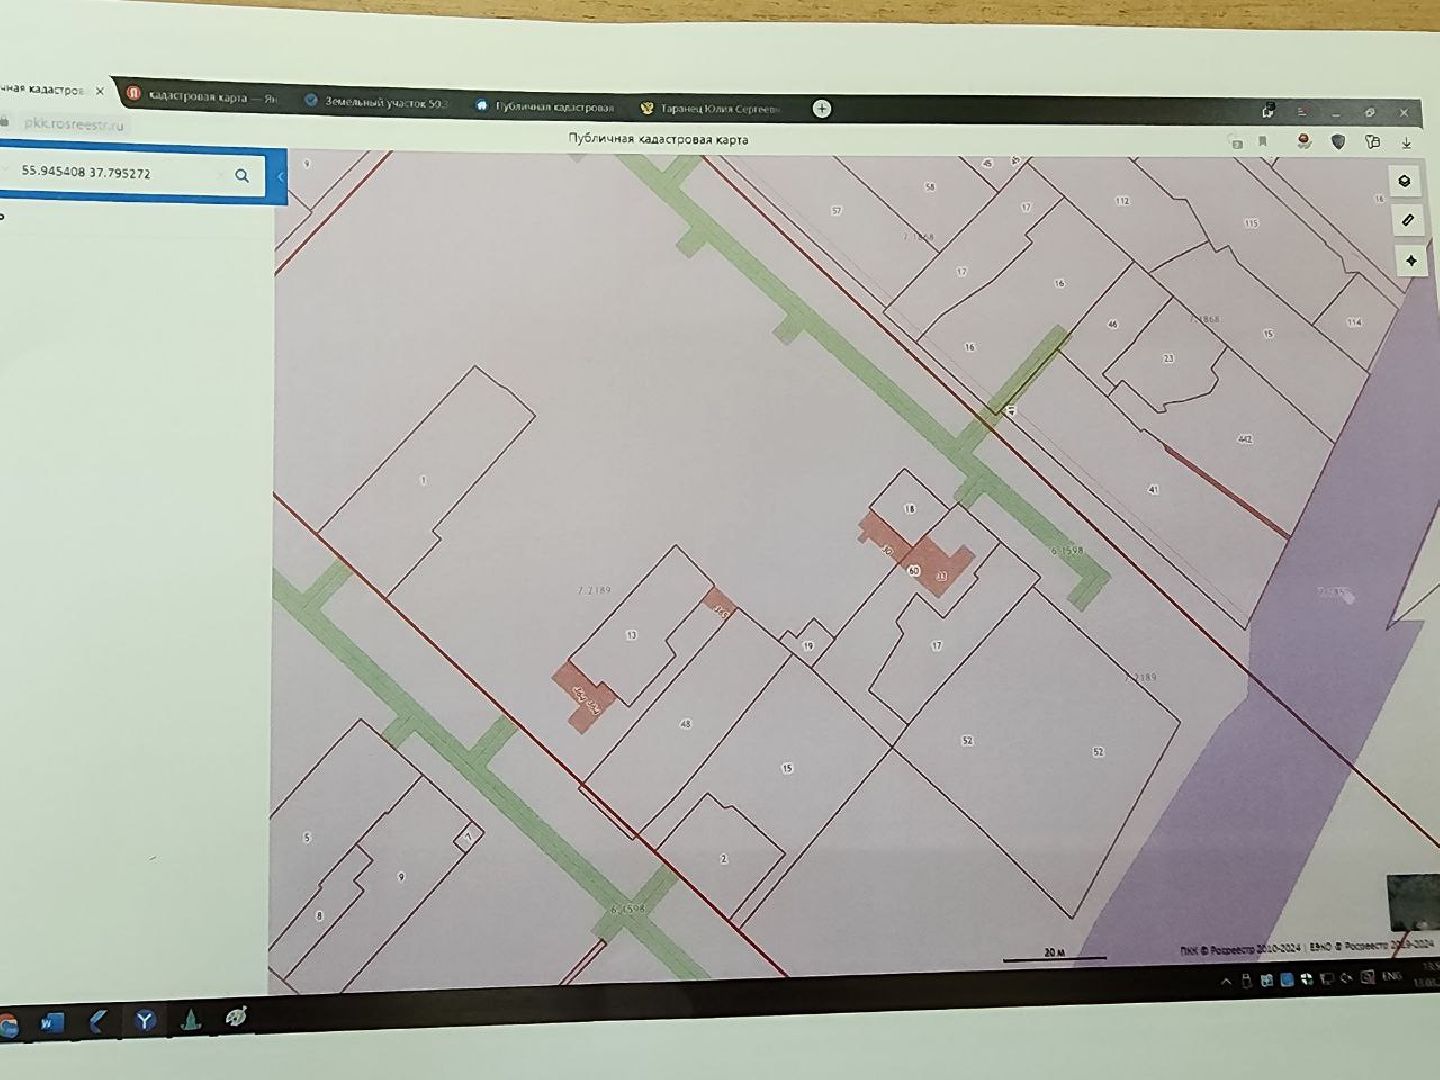Click the locate-me compass button on map
Image resolution: width=1440 pixels, height=1080 pixels.
(1411, 260)
